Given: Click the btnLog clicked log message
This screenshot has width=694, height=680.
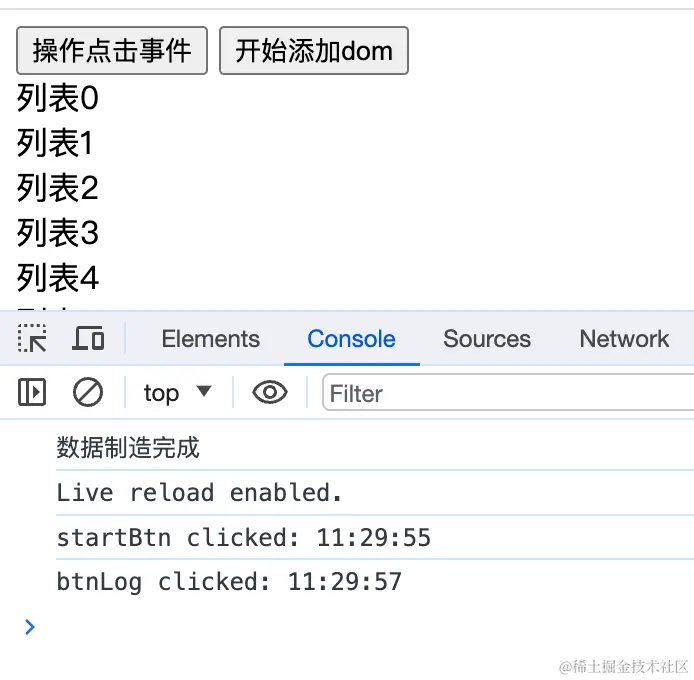Looking at the screenshot, I should [x=229, y=581].
